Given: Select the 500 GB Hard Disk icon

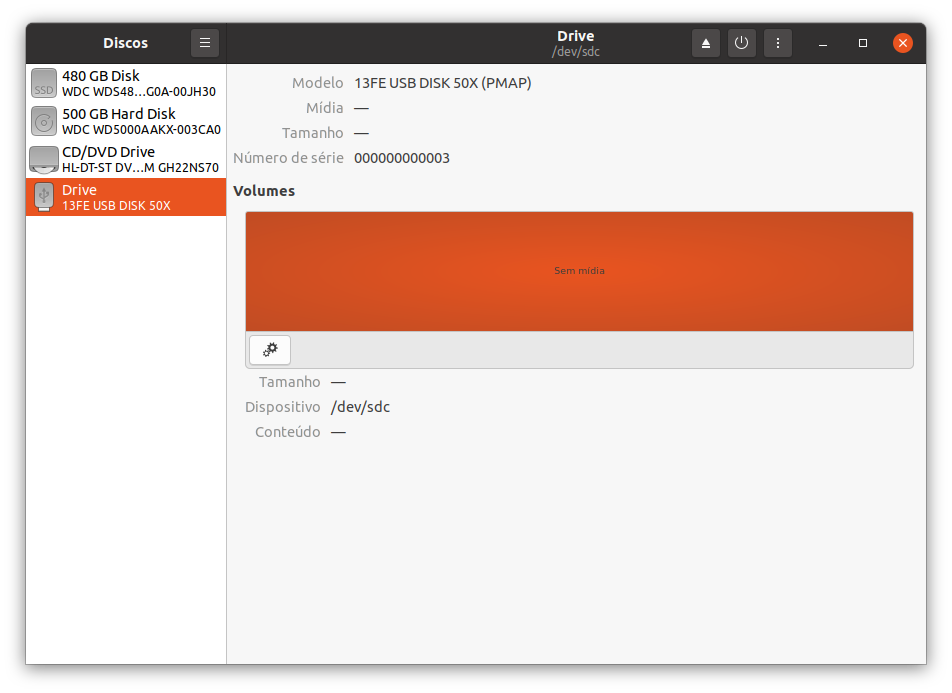Looking at the screenshot, I should click(44, 121).
